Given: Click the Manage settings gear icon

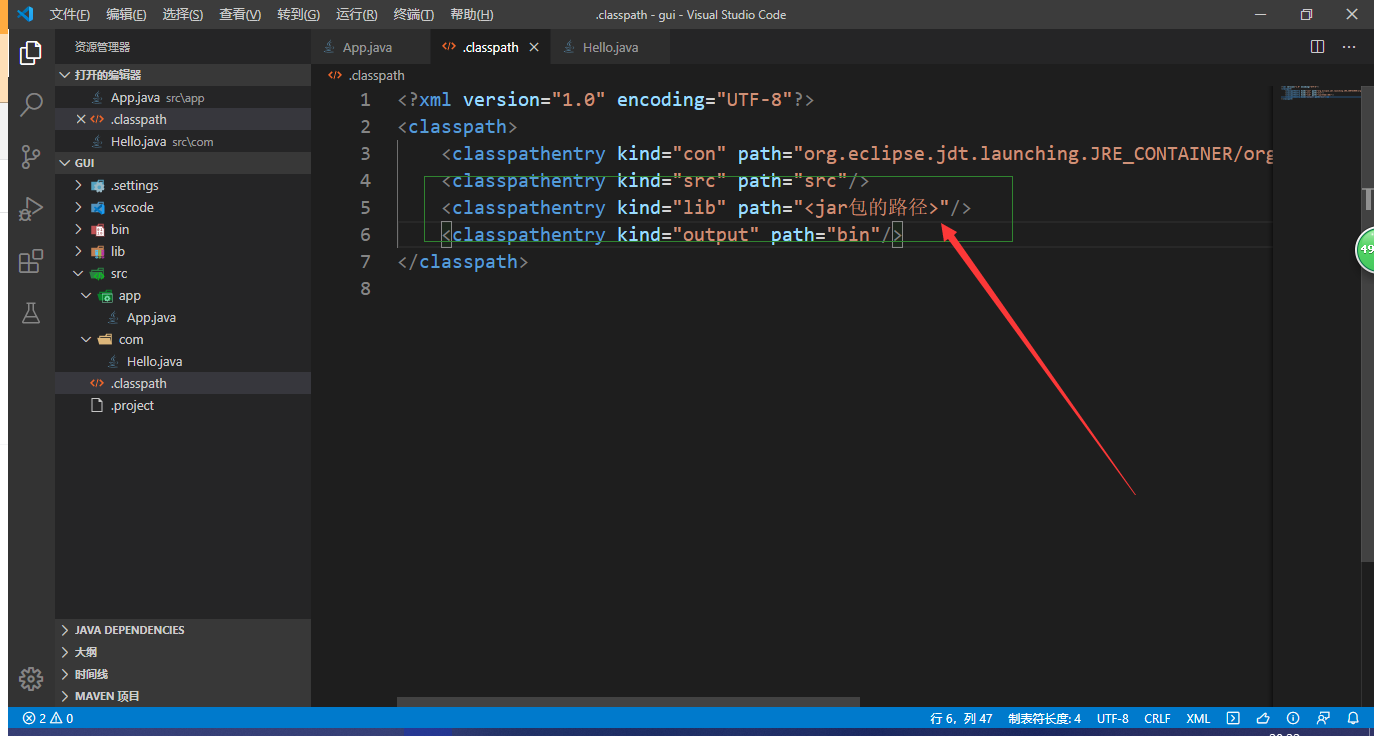Looking at the screenshot, I should (x=30, y=679).
